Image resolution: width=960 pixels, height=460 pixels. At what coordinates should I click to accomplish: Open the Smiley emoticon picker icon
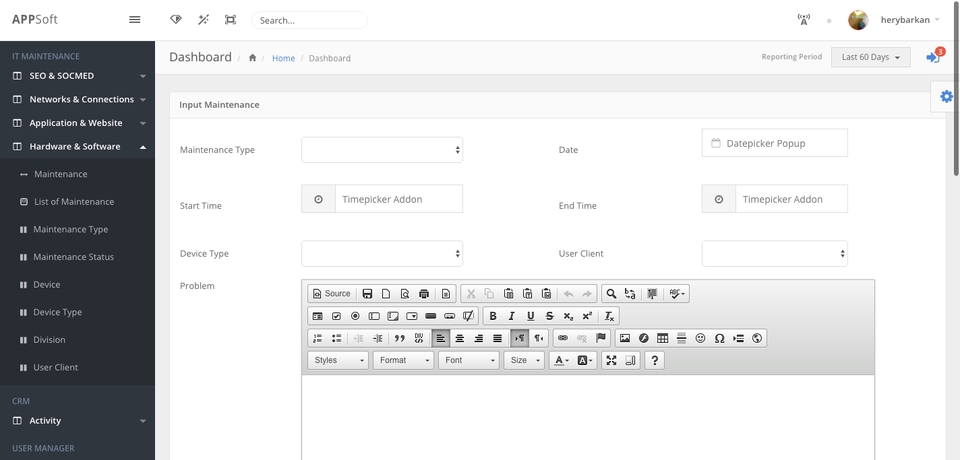click(x=700, y=338)
